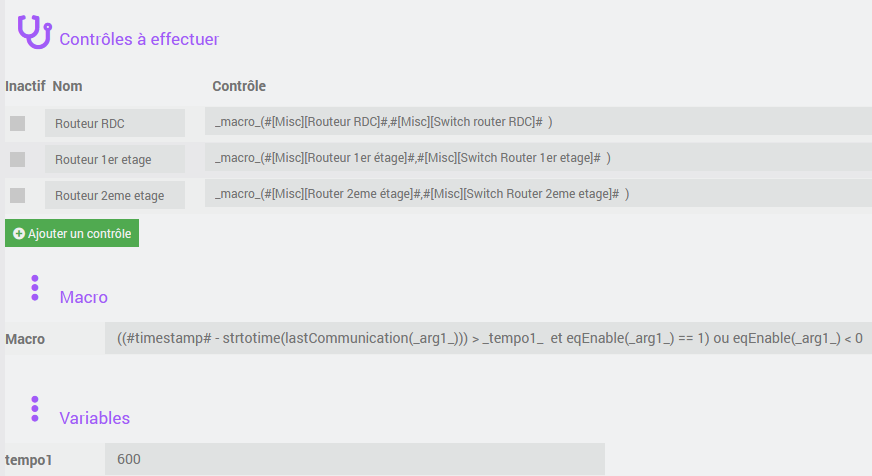Check Inactif box for Routeur 1er etage
The height and width of the screenshot is (476, 872).
coord(17,159)
